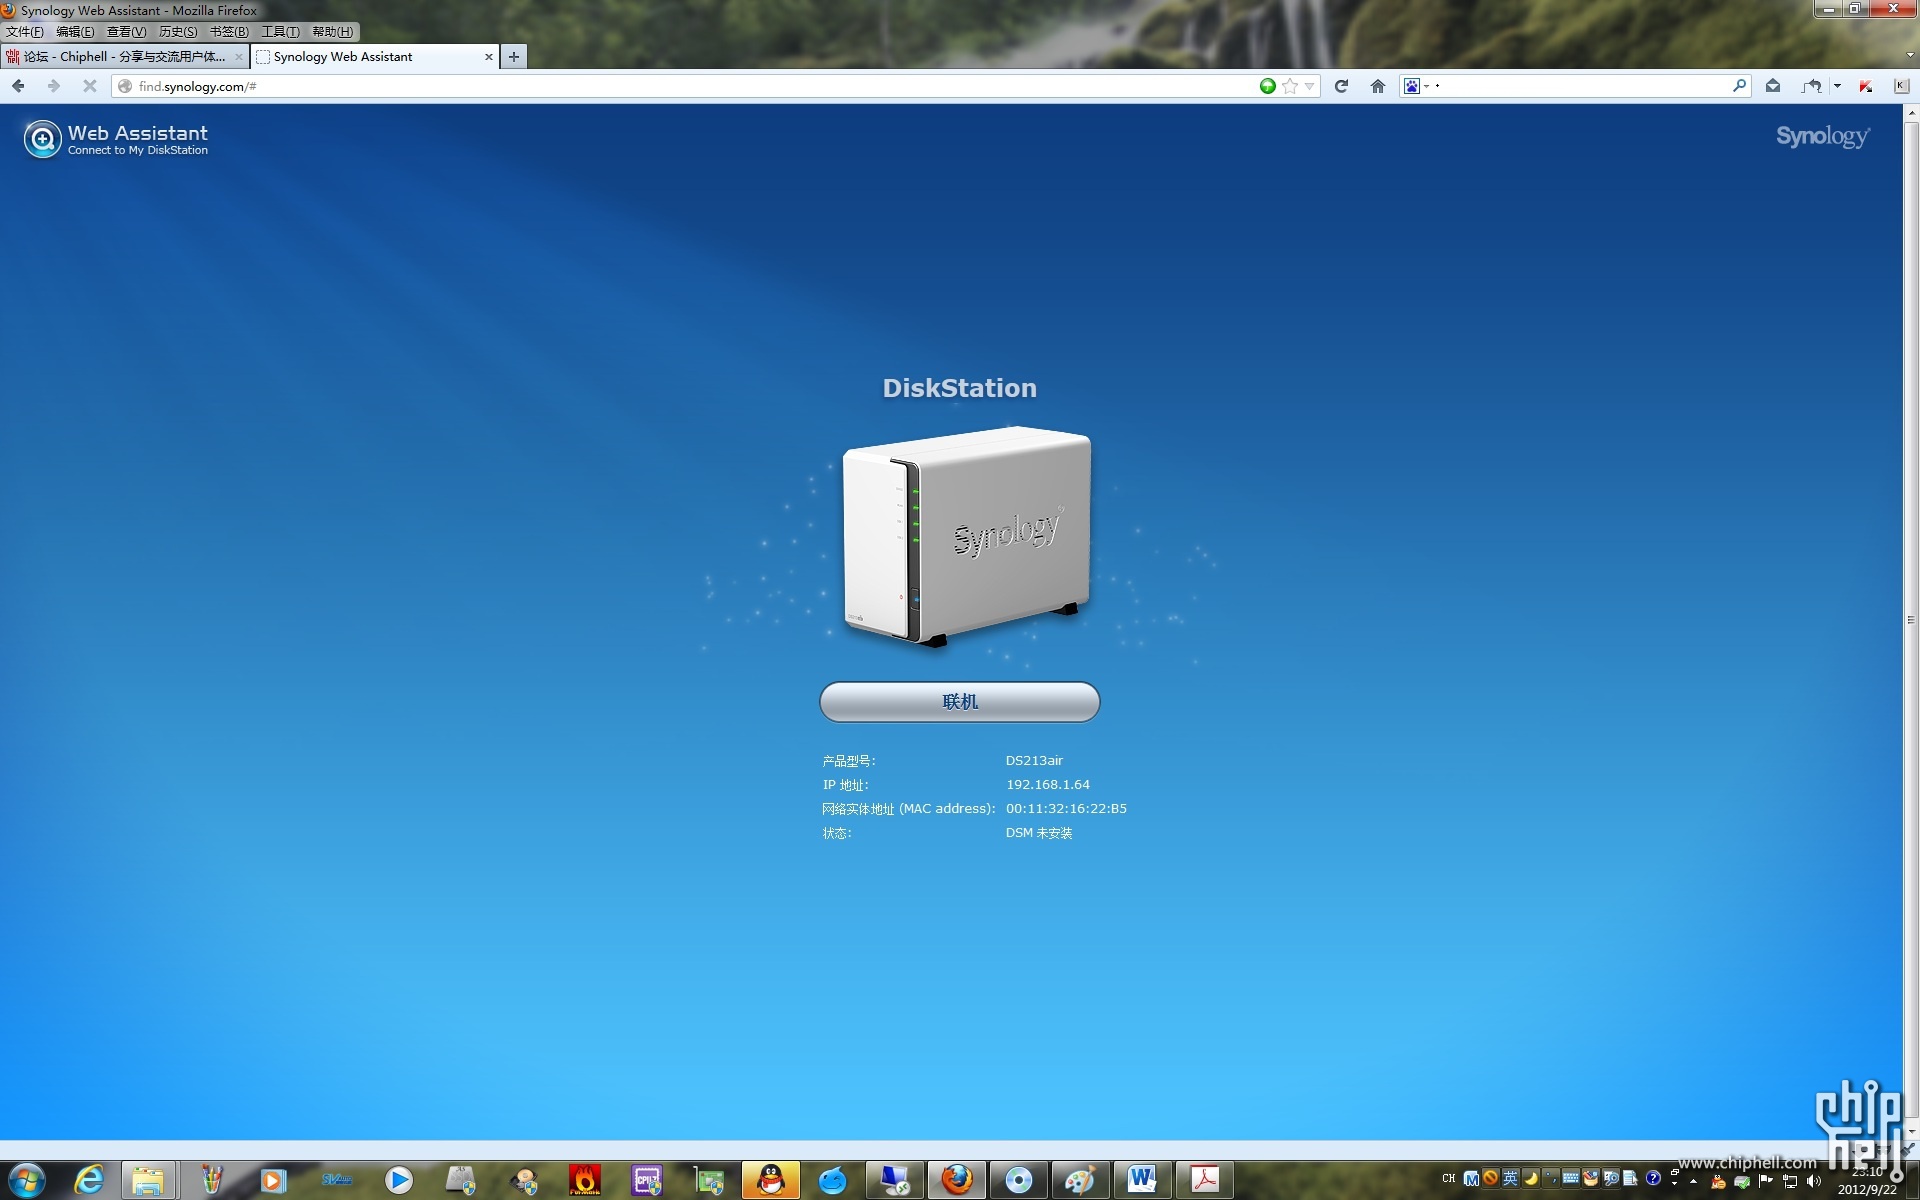Open the Windows Start orb
Image resolution: width=1920 pixels, height=1200 pixels.
coord(27,1180)
